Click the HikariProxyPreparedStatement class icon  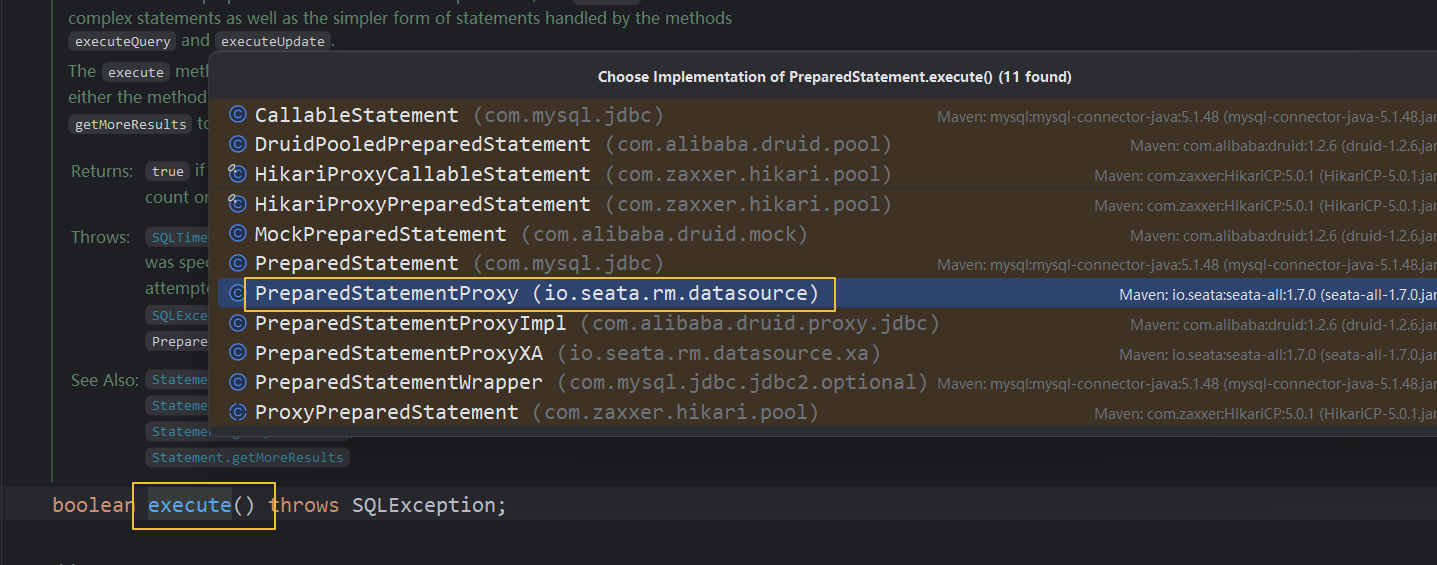coord(237,204)
